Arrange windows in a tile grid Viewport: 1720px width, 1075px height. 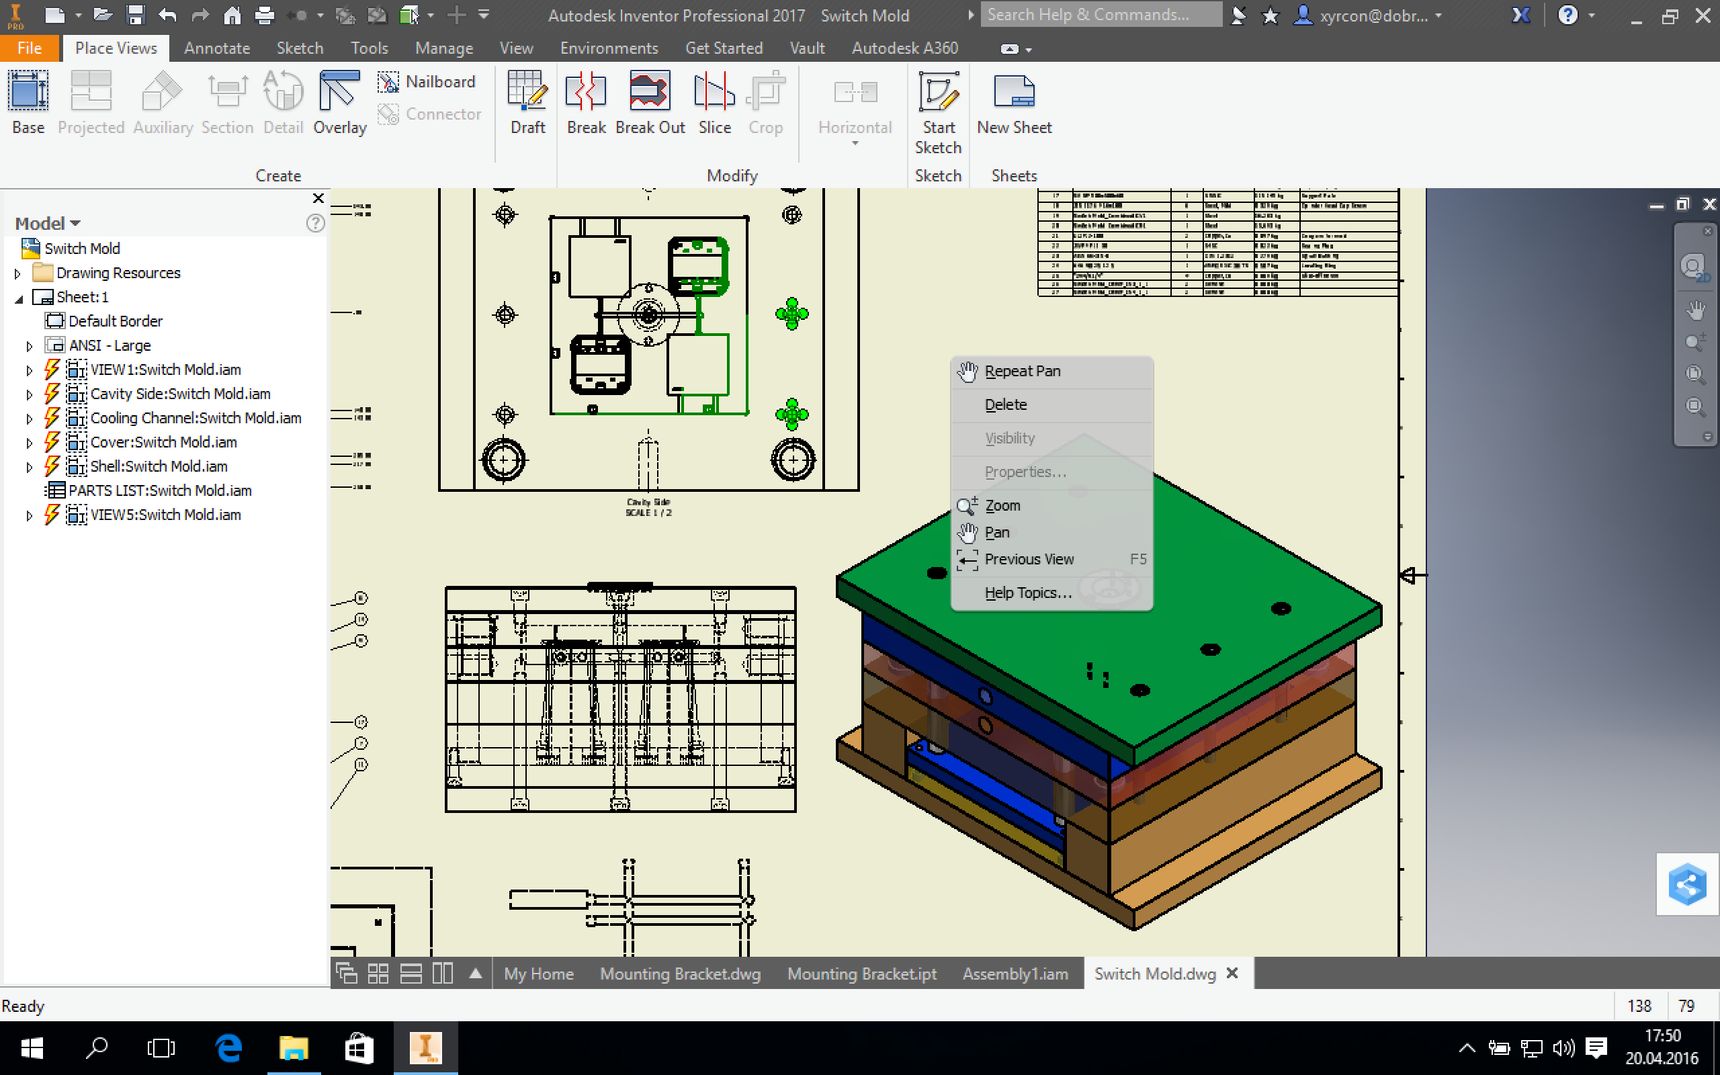tap(378, 973)
